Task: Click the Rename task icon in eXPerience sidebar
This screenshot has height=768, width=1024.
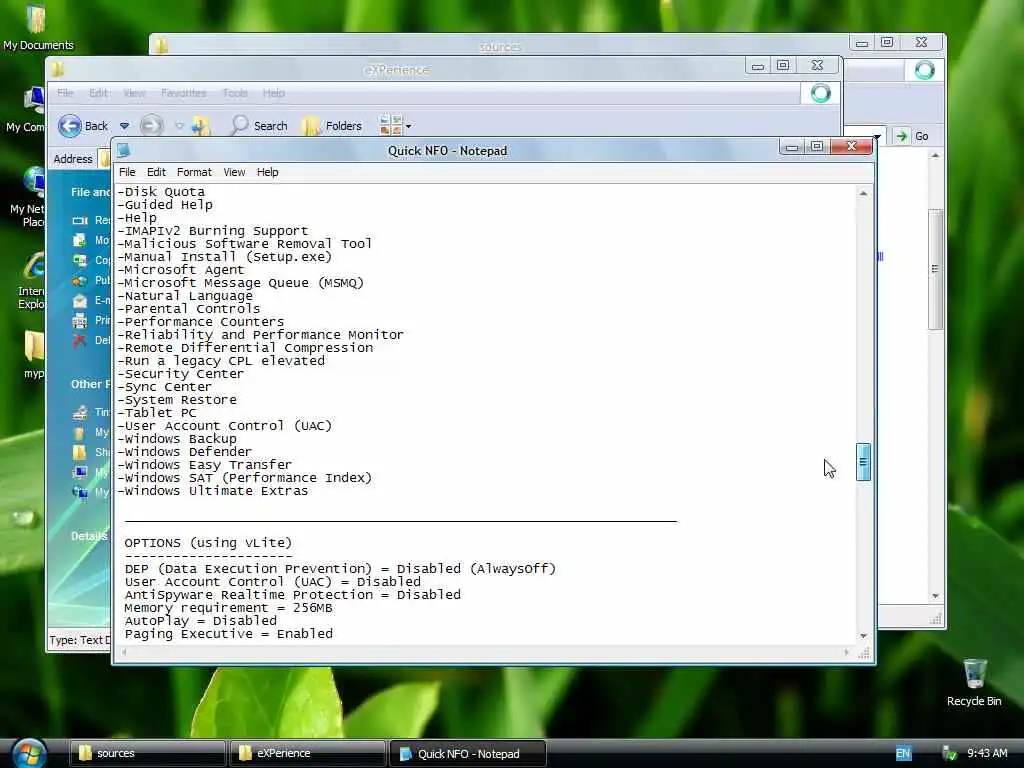Action: pos(80,221)
